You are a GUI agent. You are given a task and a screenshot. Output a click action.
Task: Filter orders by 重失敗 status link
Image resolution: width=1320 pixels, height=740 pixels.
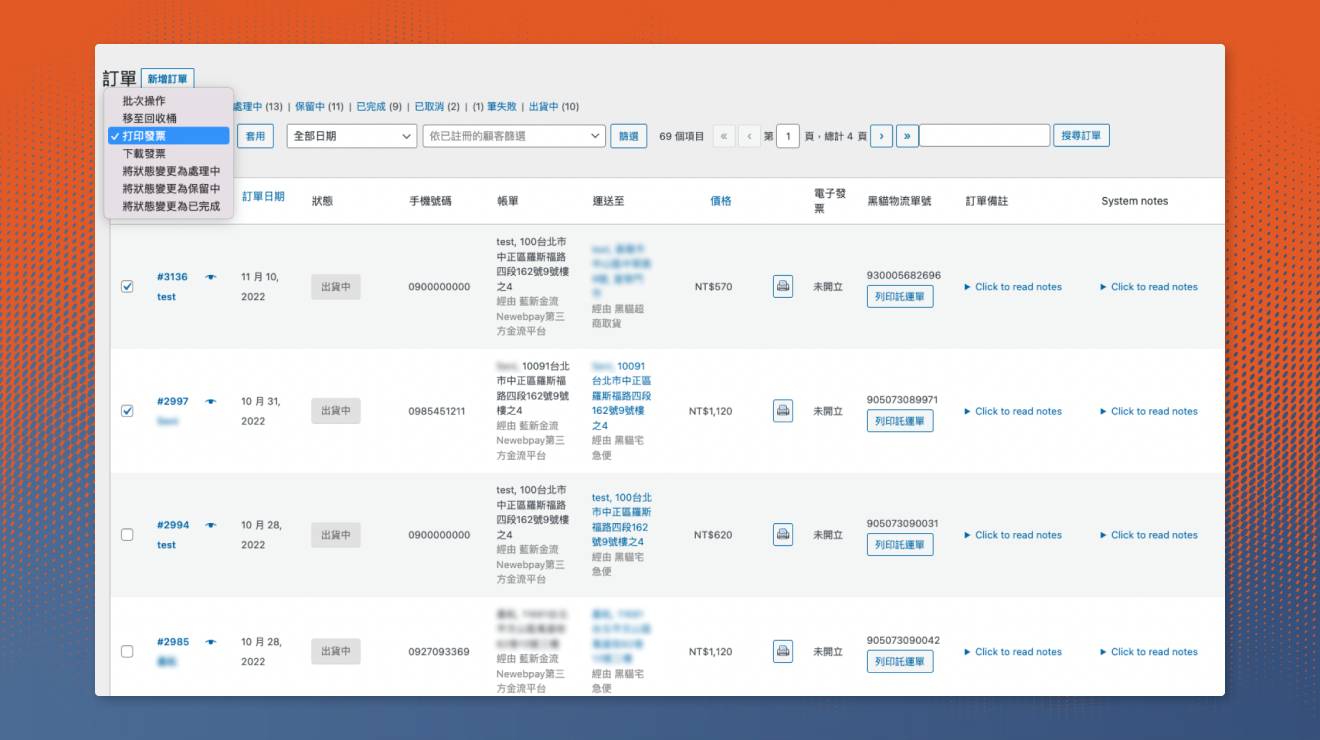502,107
